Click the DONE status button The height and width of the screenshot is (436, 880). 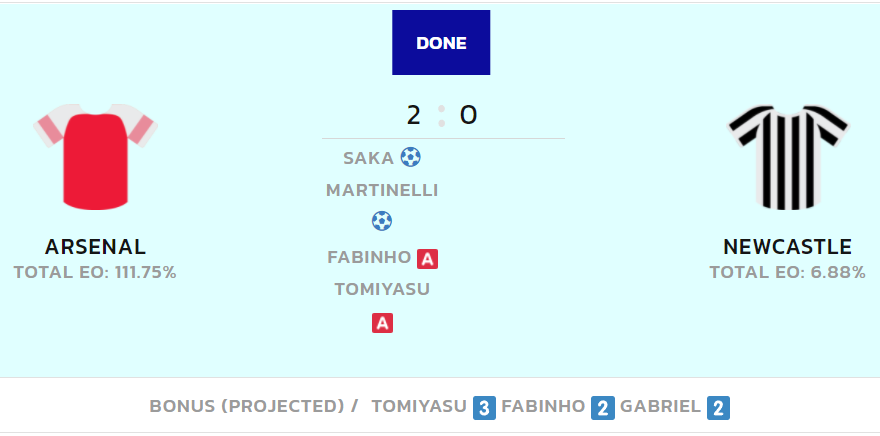[441, 43]
